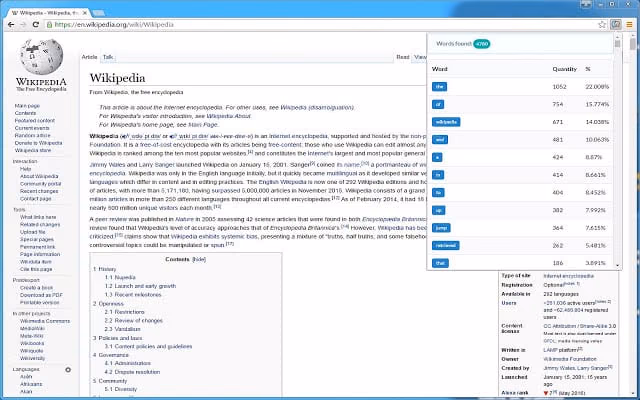Open Donate to Wikipedia link
The height and width of the screenshot is (400, 640).
[x=38, y=143]
